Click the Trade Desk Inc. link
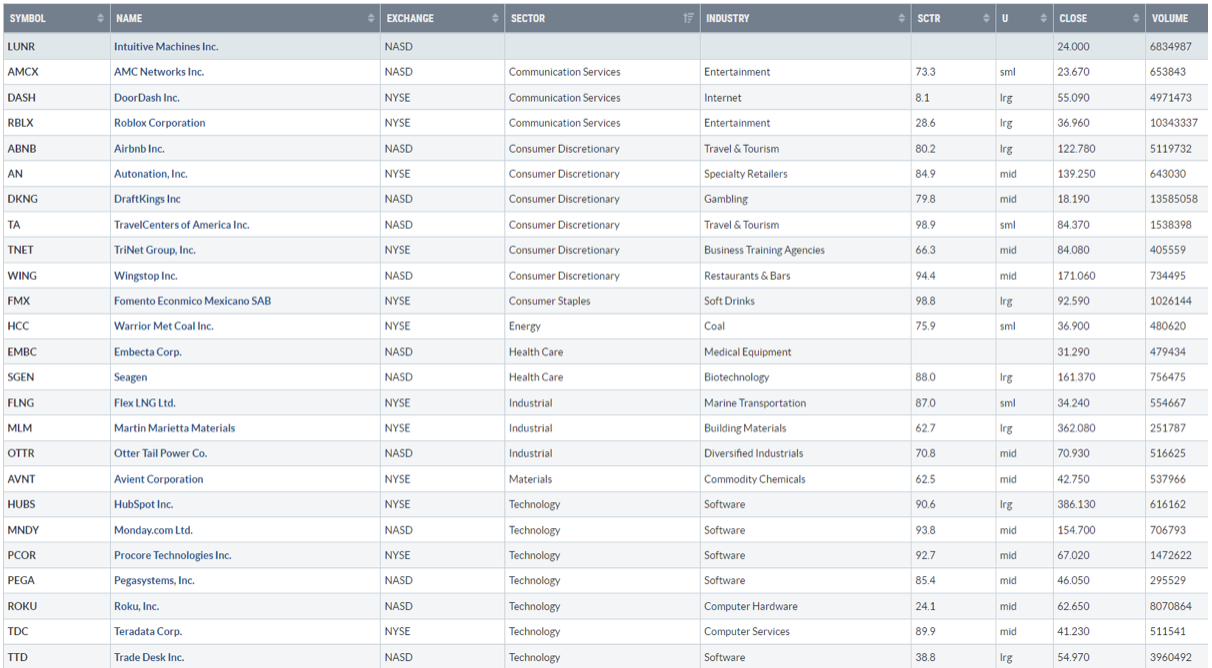This screenshot has width=1212, height=668. click(149, 657)
